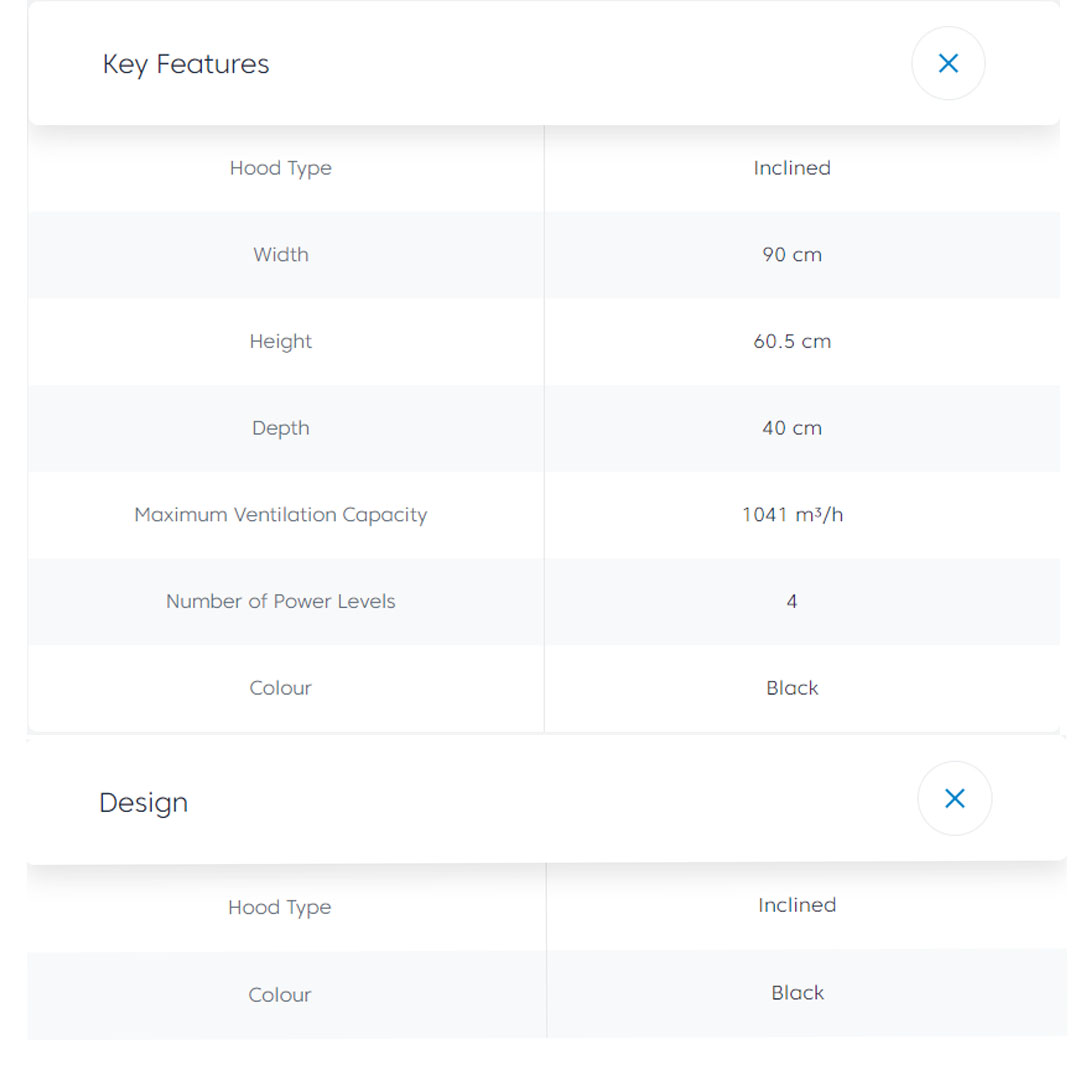The height and width of the screenshot is (1080, 1080).
Task: Click Black value in Design section
Action: point(797,993)
